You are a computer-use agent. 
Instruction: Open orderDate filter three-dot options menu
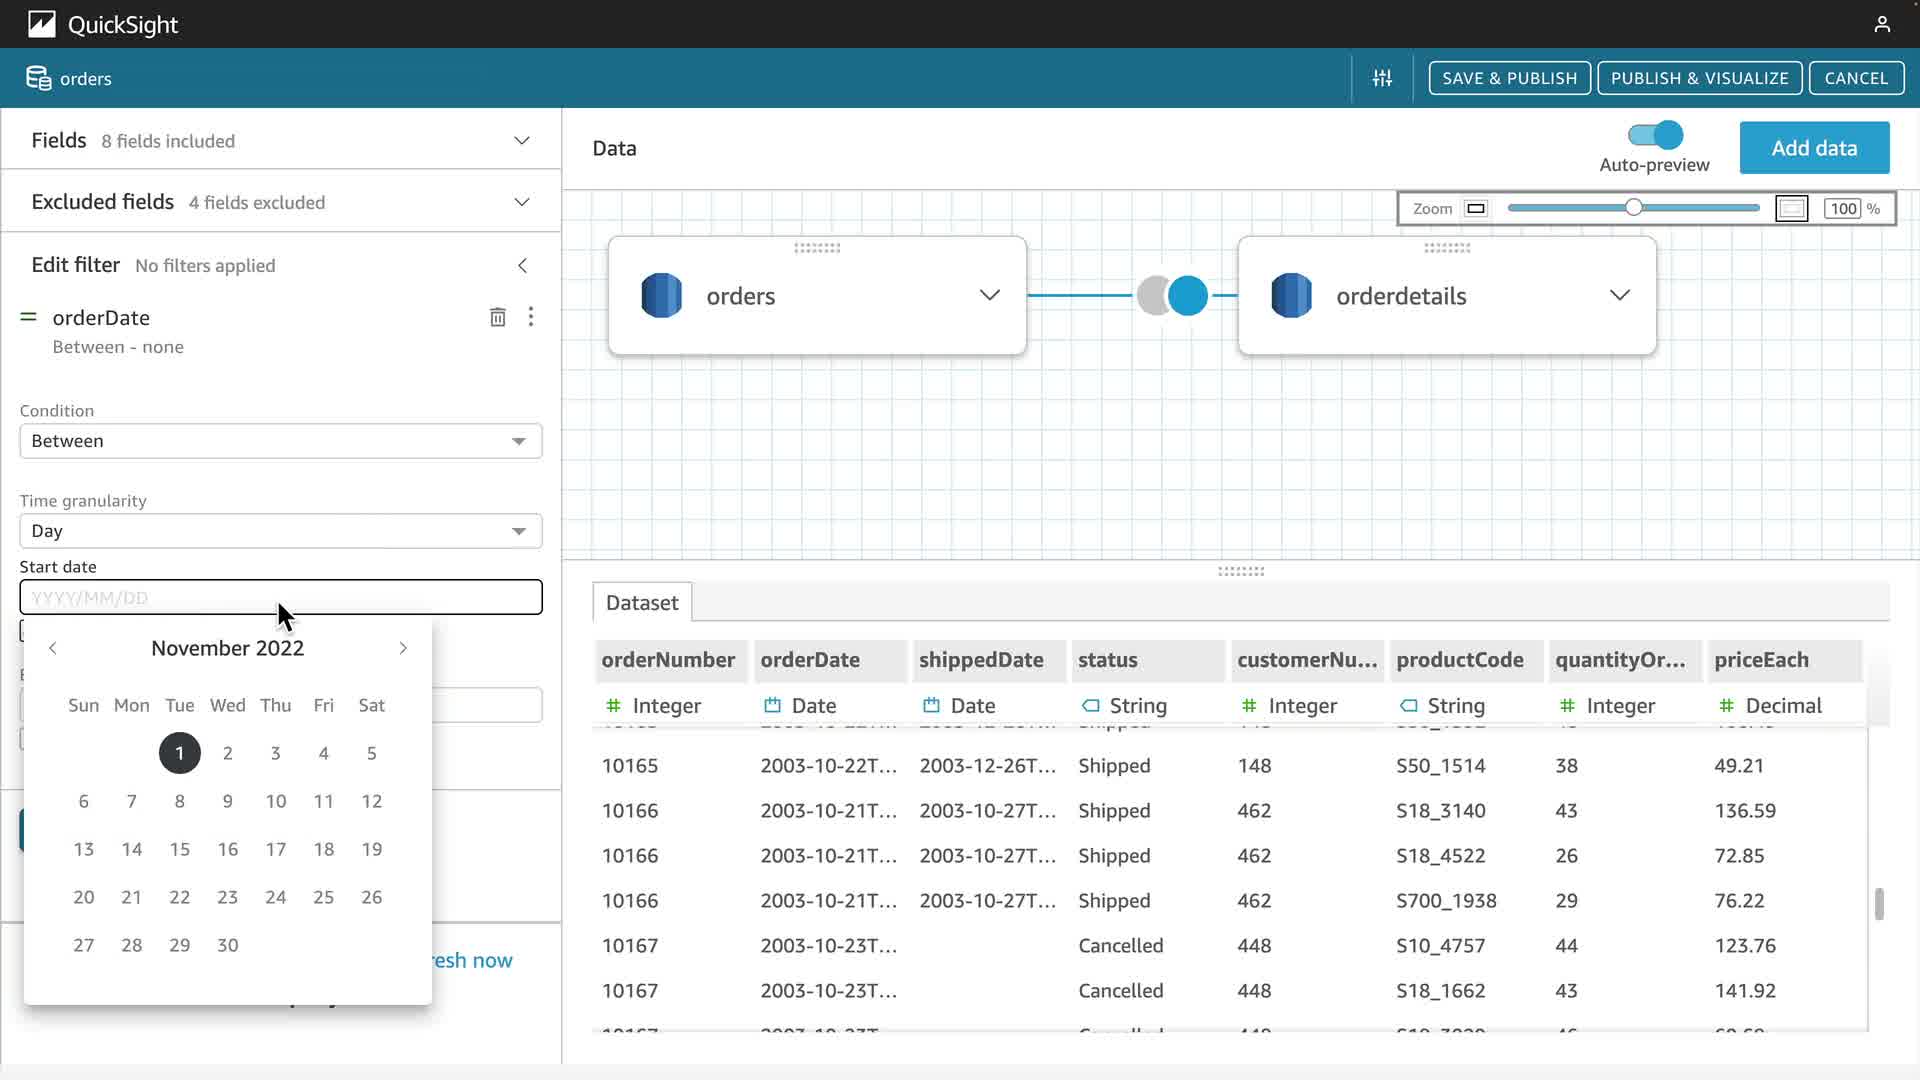pyautogui.click(x=531, y=317)
